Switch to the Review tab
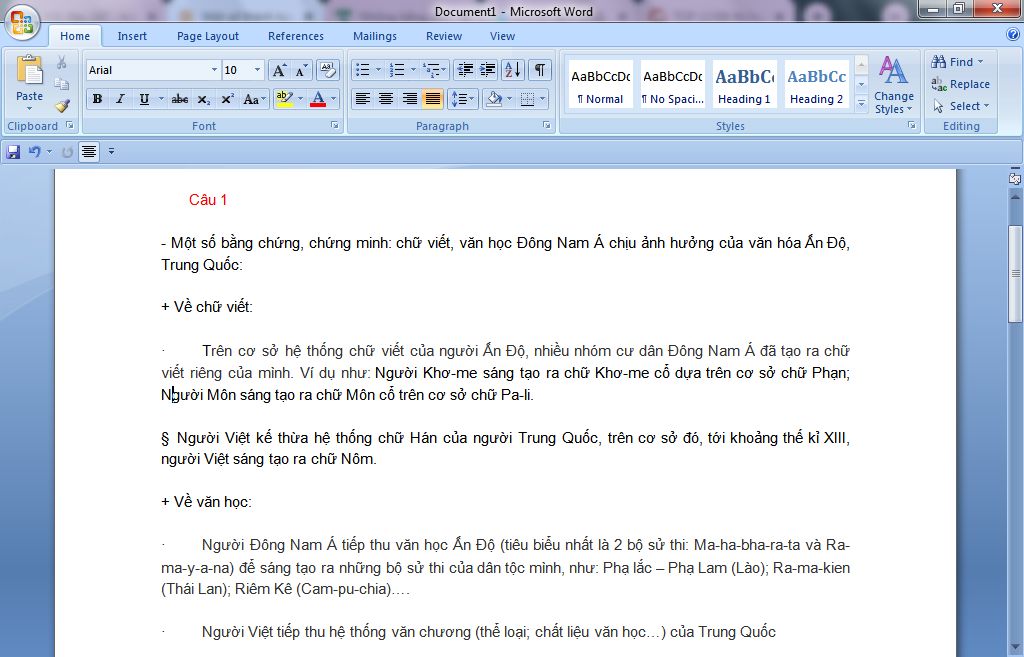The height and width of the screenshot is (657, 1024). click(x=444, y=37)
